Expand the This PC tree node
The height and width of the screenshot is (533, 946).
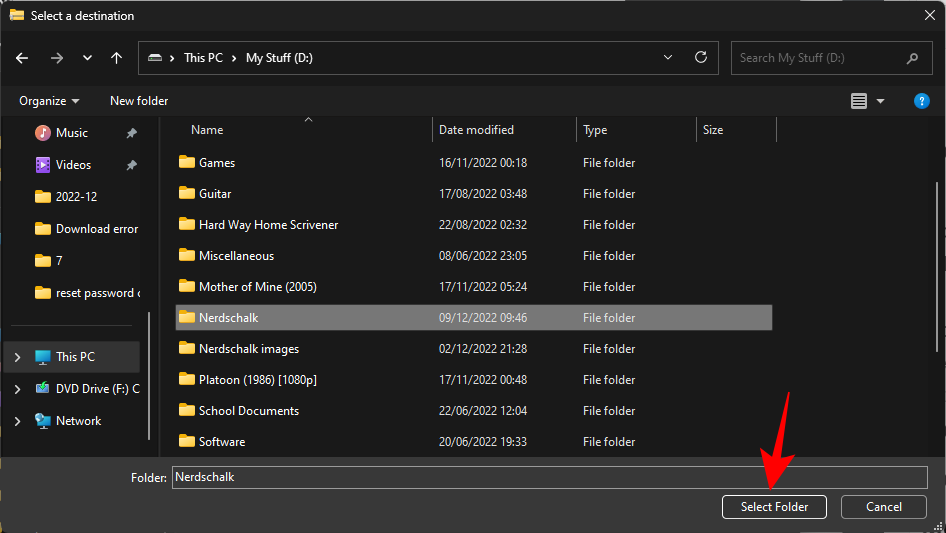pos(17,357)
